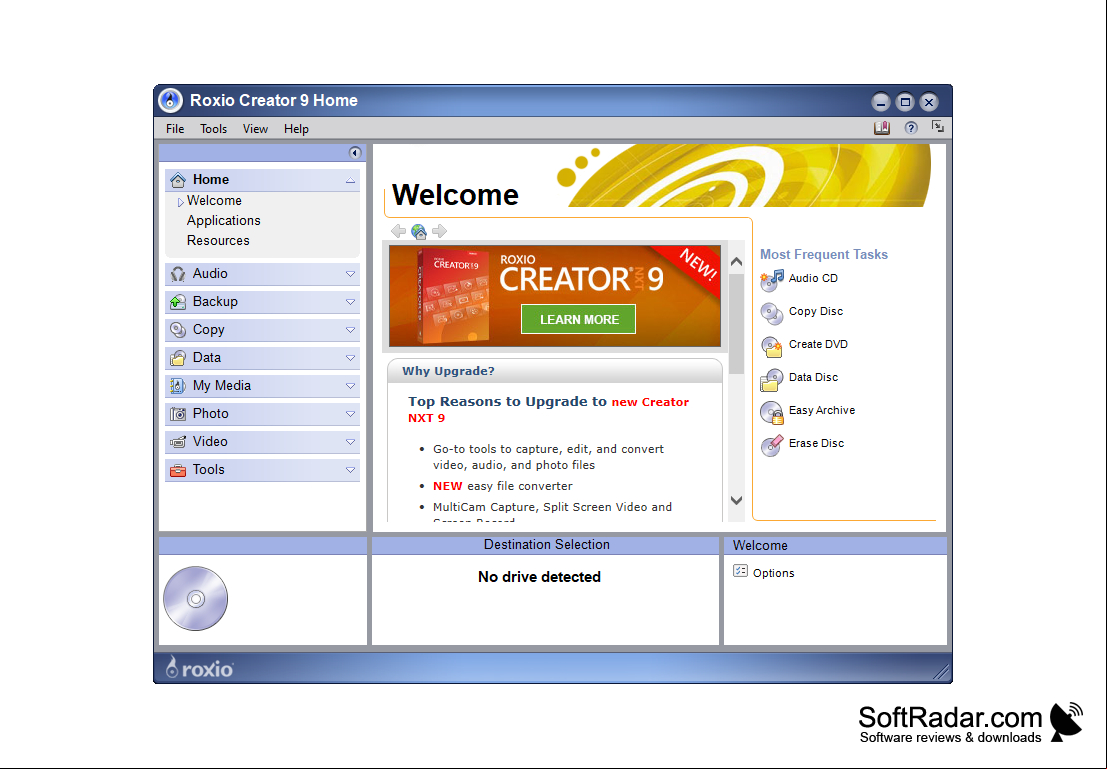Click the Easy Archive task icon
1107x769 pixels.
coord(772,412)
